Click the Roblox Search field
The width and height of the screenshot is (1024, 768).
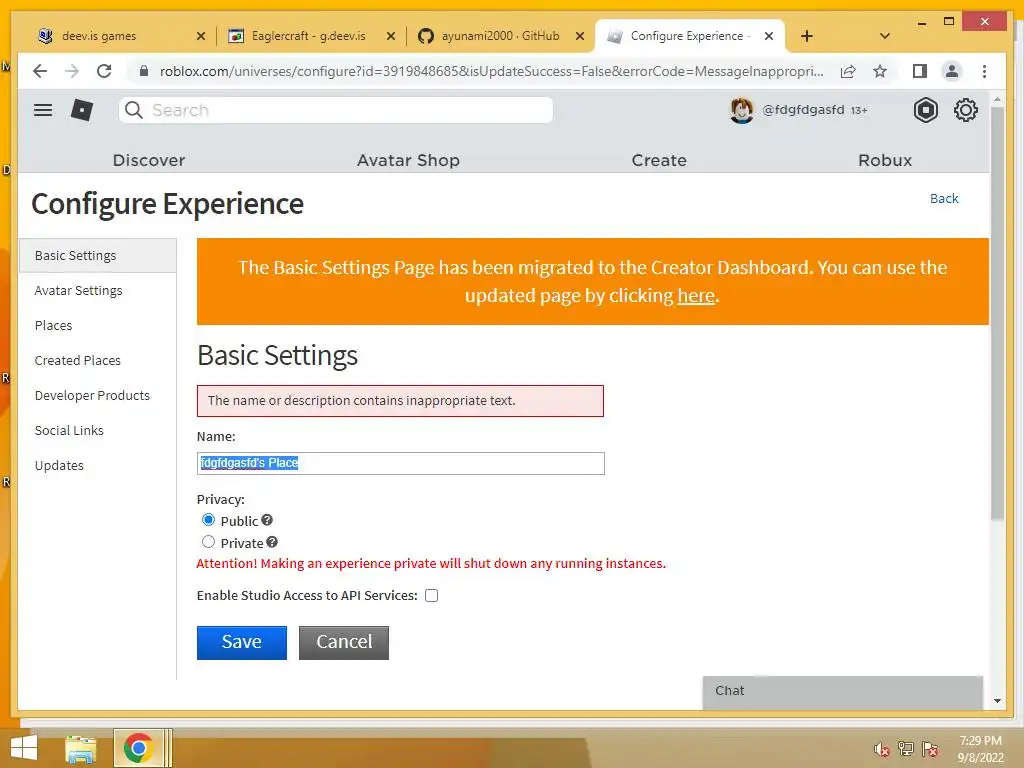point(336,110)
